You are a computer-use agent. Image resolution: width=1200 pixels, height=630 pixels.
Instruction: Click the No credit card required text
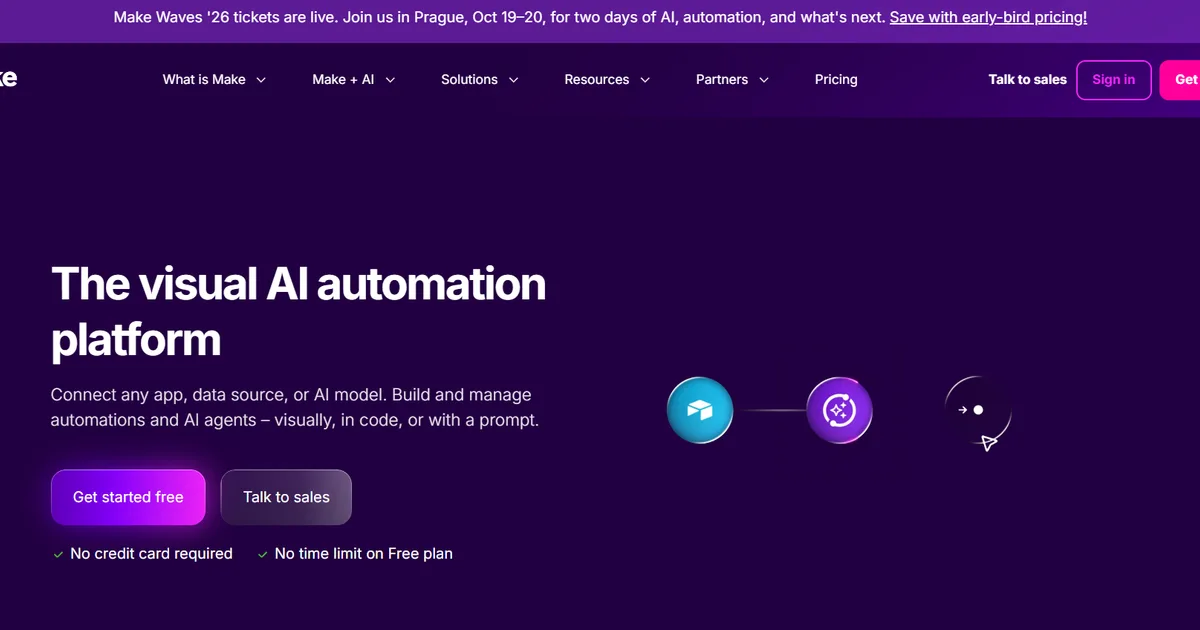pyautogui.click(x=151, y=554)
